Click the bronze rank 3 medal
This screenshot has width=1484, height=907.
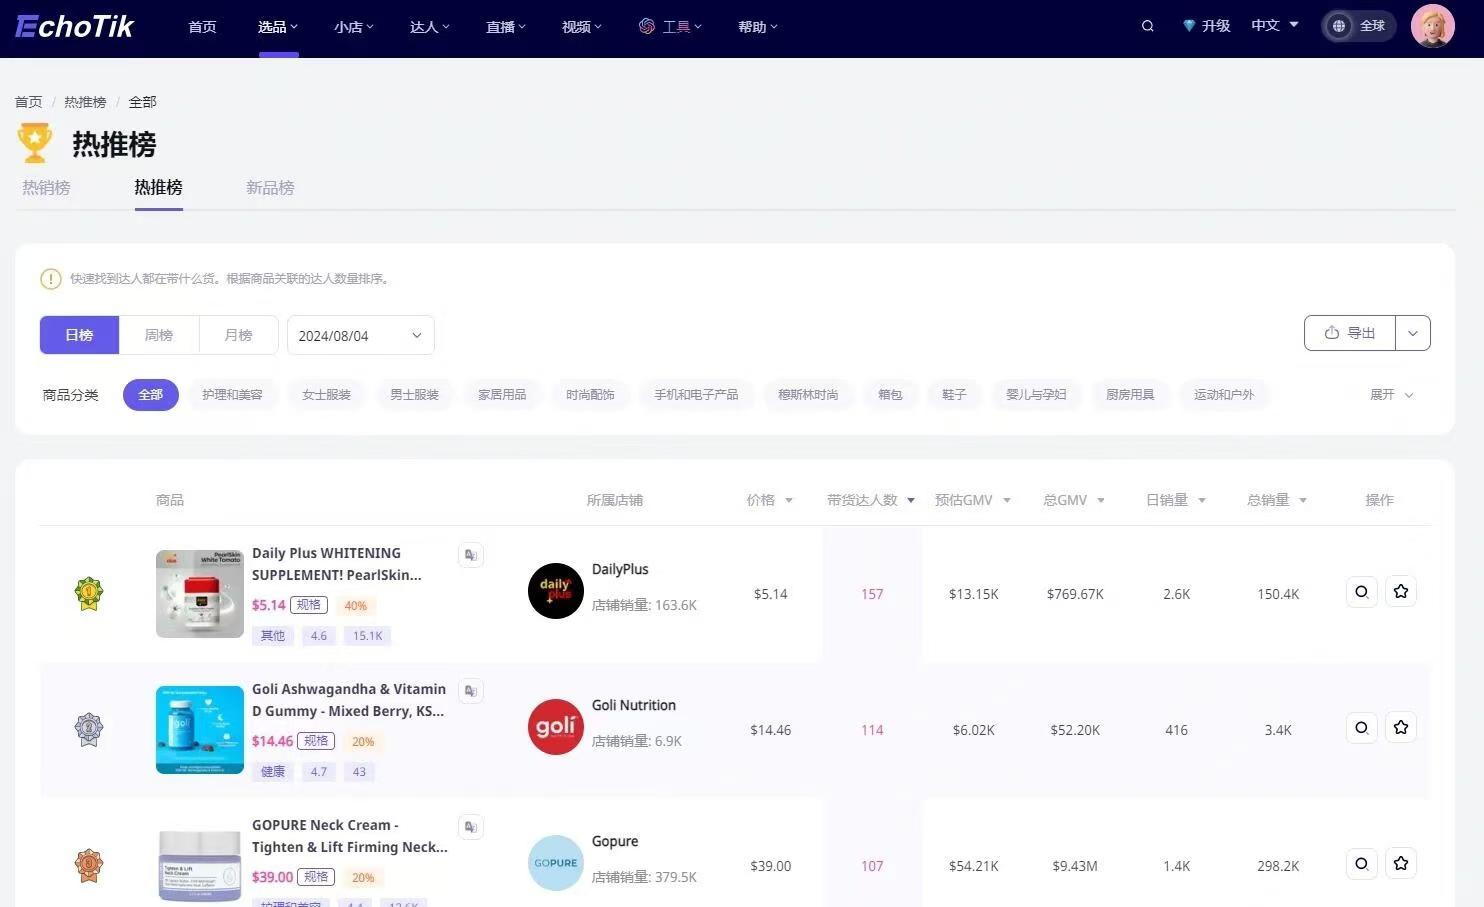click(x=89, y=865)
